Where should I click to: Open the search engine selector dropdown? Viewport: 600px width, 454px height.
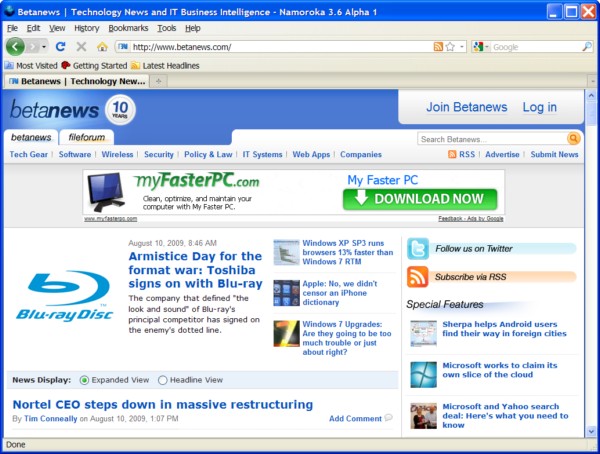(481, 47)
